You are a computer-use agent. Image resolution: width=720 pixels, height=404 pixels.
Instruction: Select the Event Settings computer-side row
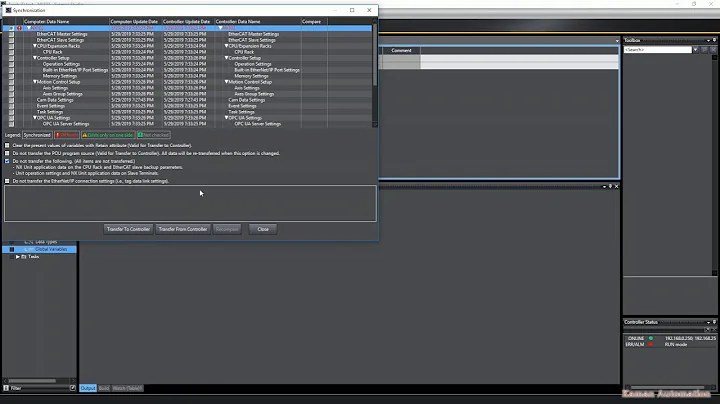(x=51, y=106)
